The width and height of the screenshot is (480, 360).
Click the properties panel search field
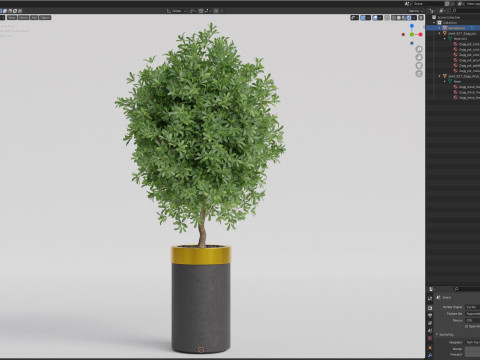tap(467, 289)
